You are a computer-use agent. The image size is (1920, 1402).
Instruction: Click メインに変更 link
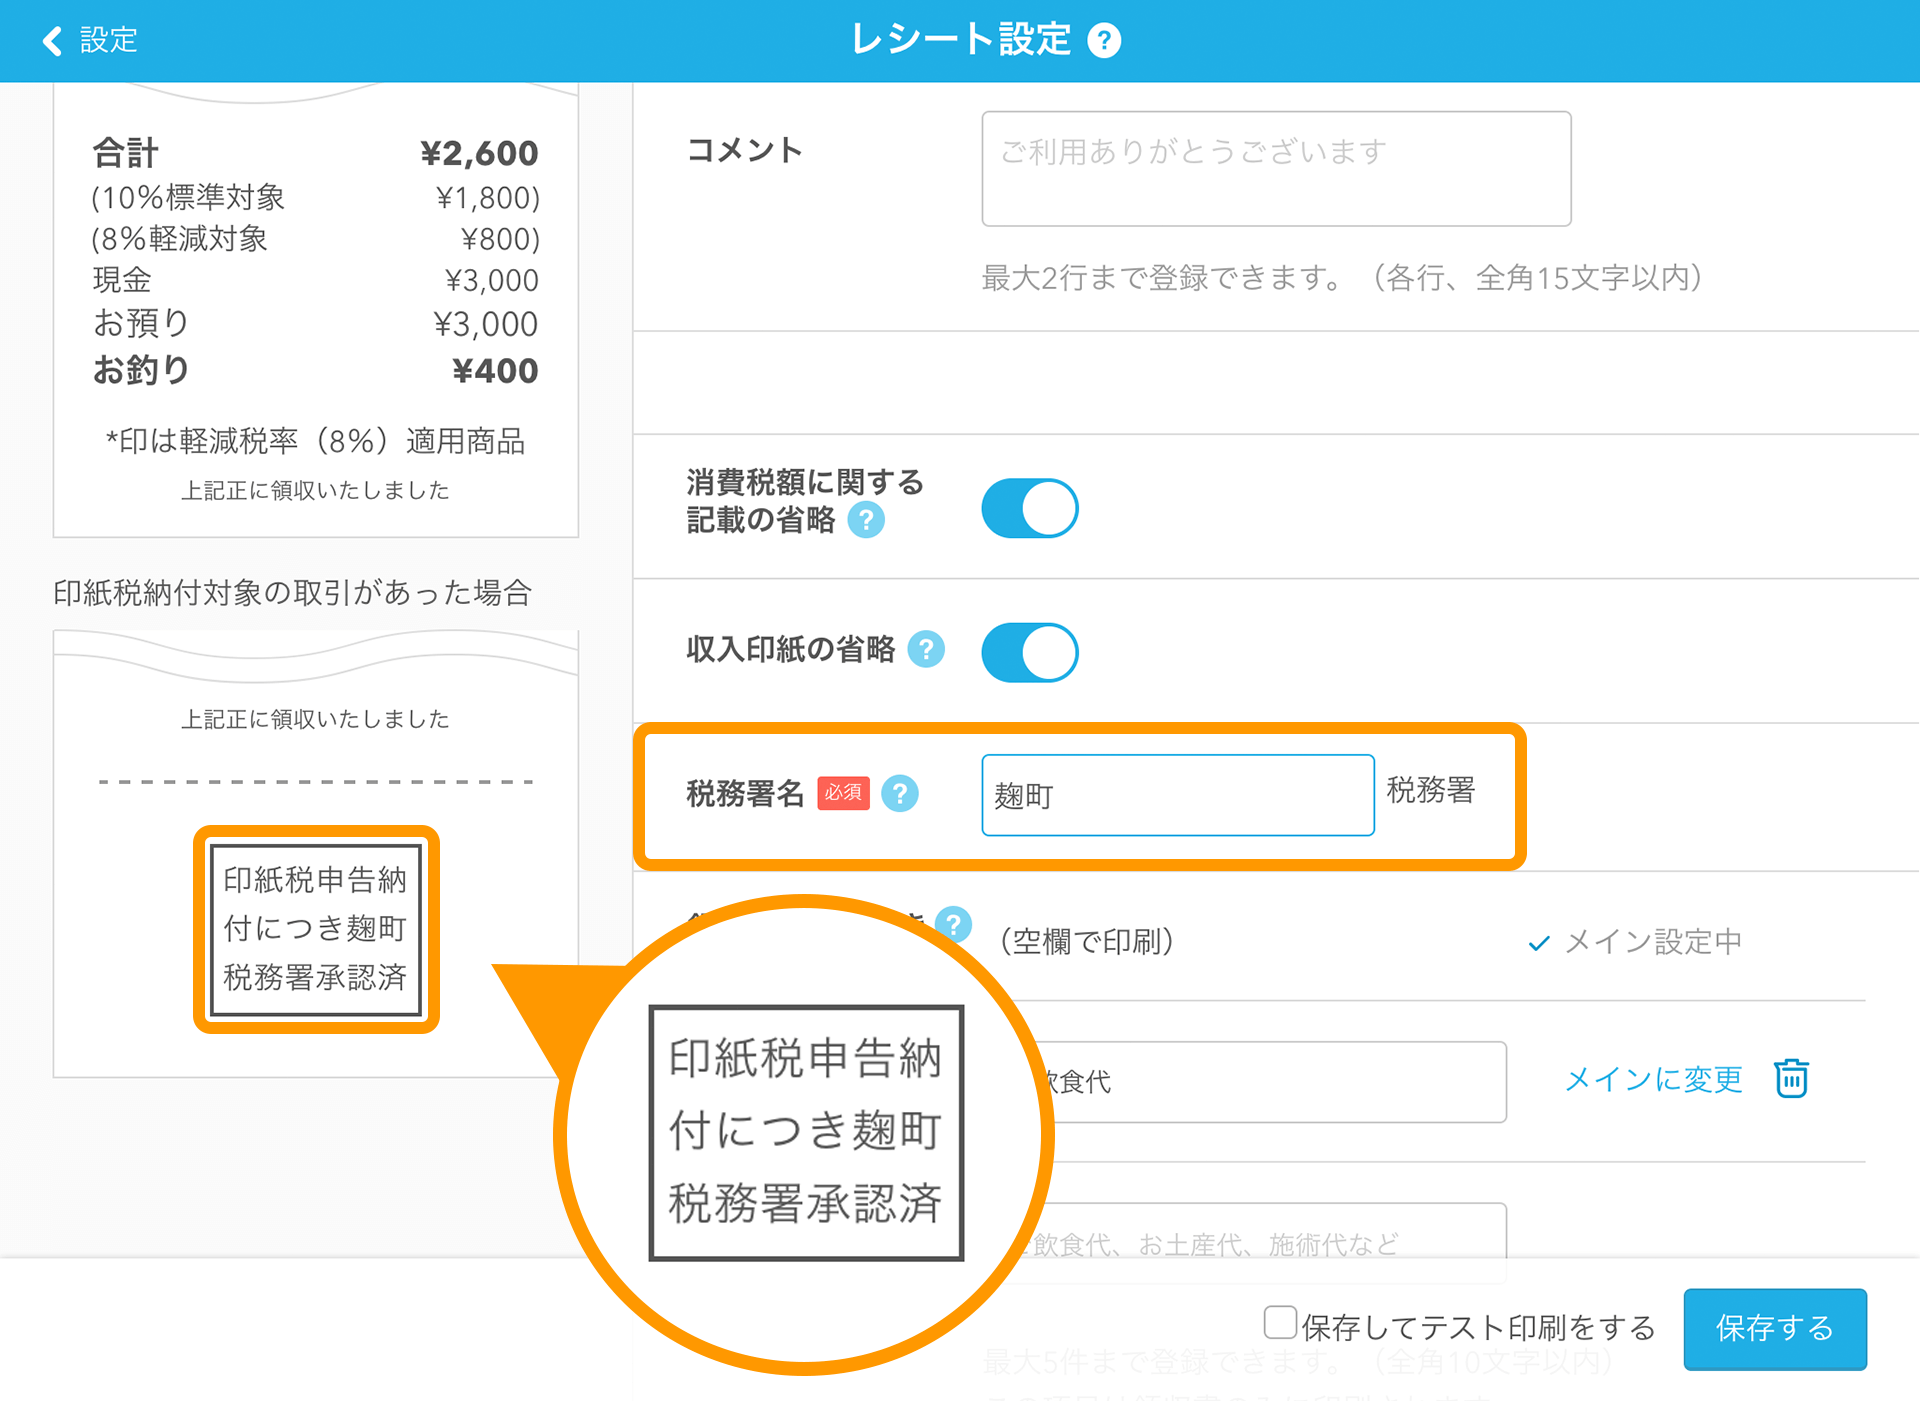pos(1653,1079)
